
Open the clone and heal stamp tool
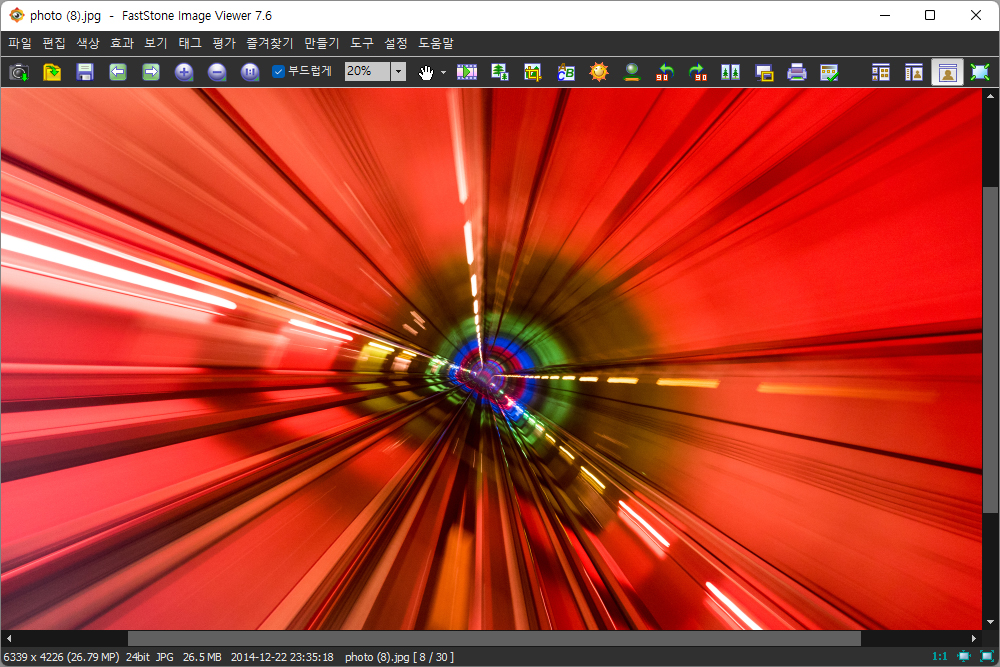point(632,72)
